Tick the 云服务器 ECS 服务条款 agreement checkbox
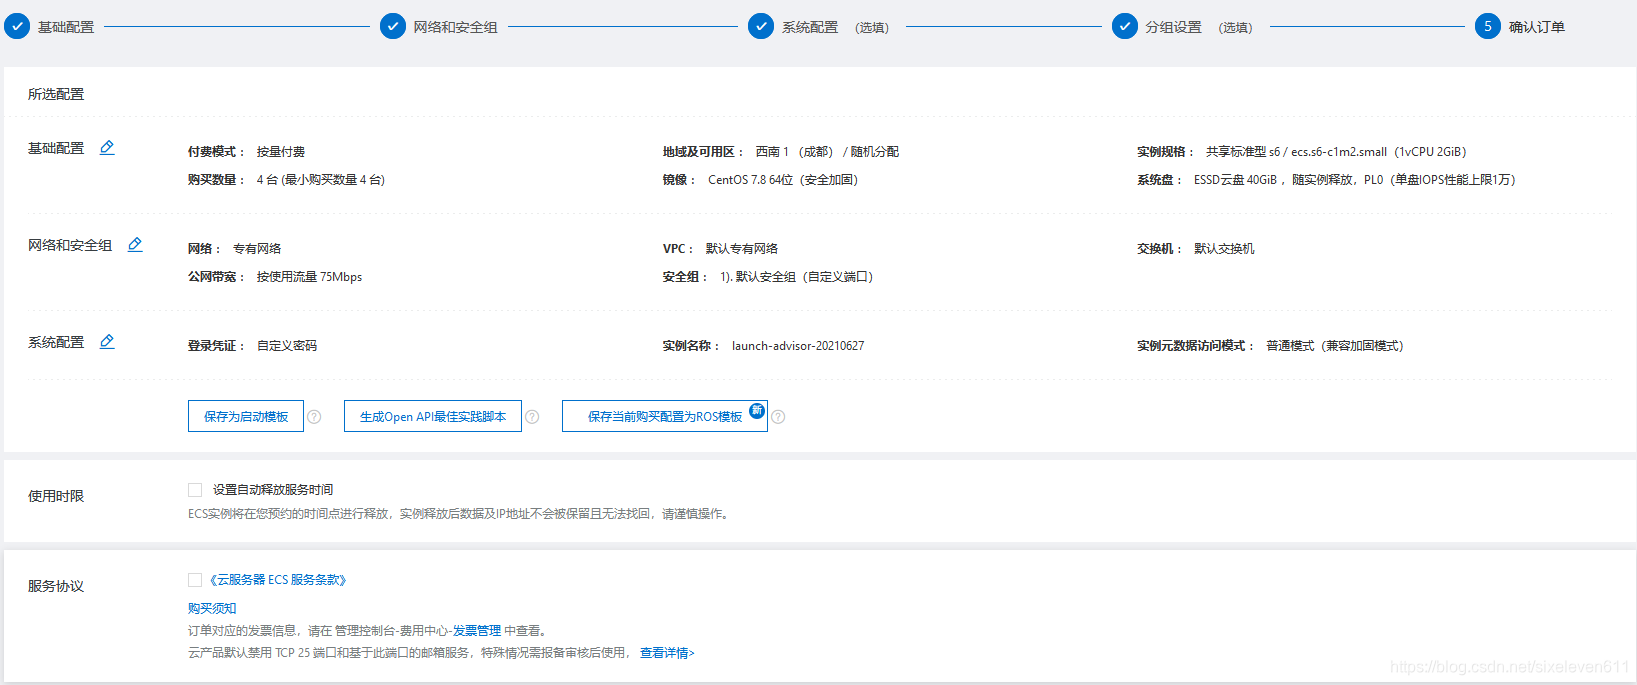Screen dimensions: 1637x685 click(x=195, y=580)
